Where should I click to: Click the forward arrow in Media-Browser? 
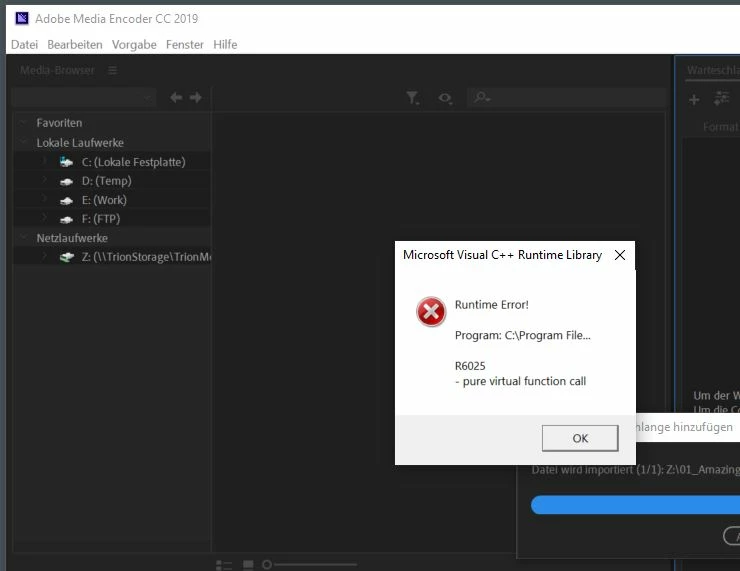195,97
